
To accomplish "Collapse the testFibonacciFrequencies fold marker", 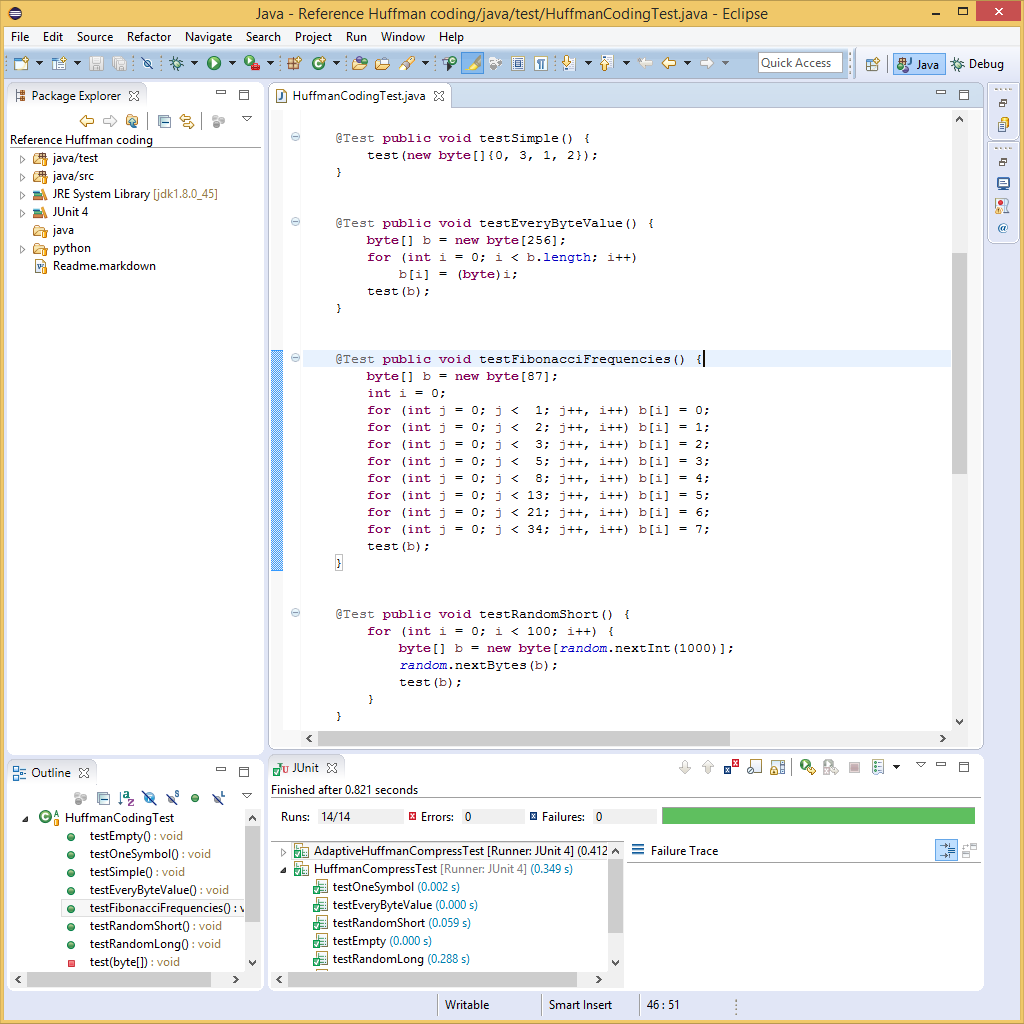I will tap(295, 357).
